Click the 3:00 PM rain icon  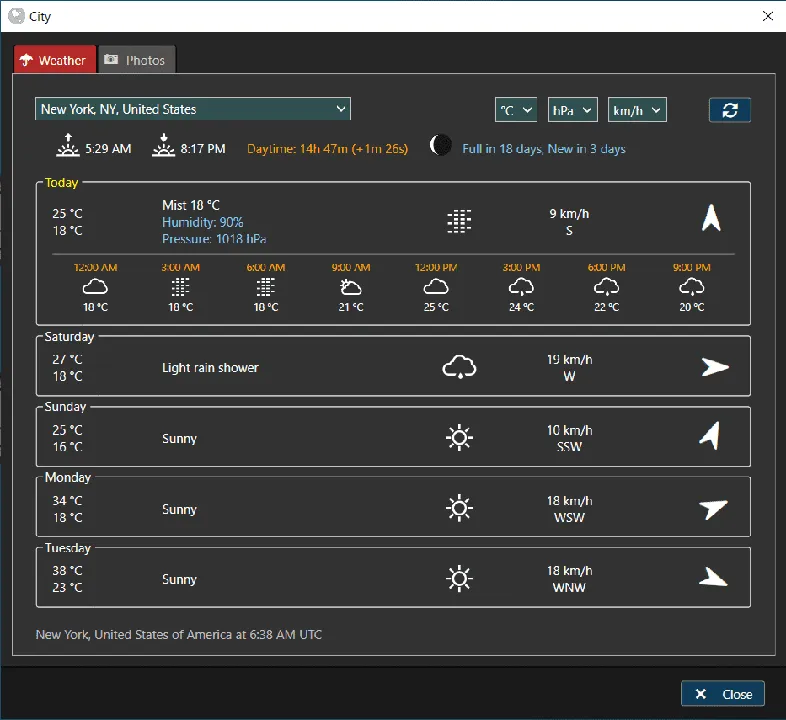pyautogui.click(x=521, y=287)
